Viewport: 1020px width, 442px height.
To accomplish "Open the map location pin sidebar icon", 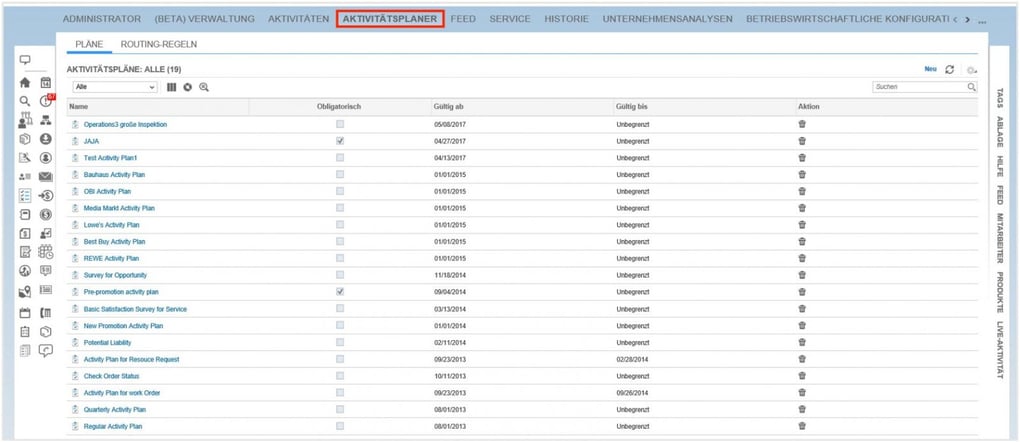I will (x=25, y=292).
